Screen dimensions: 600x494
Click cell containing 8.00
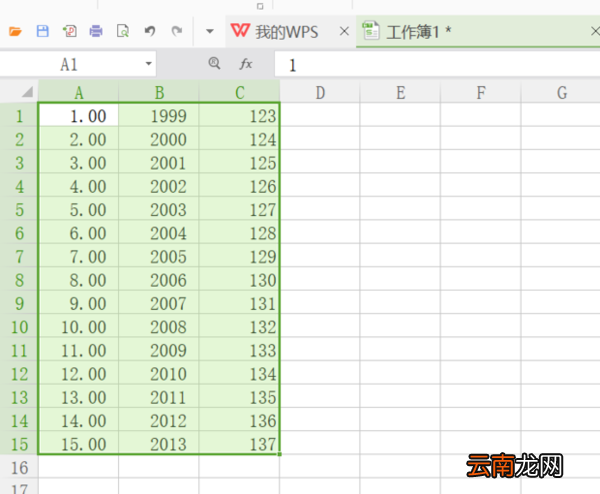[78, 280]
